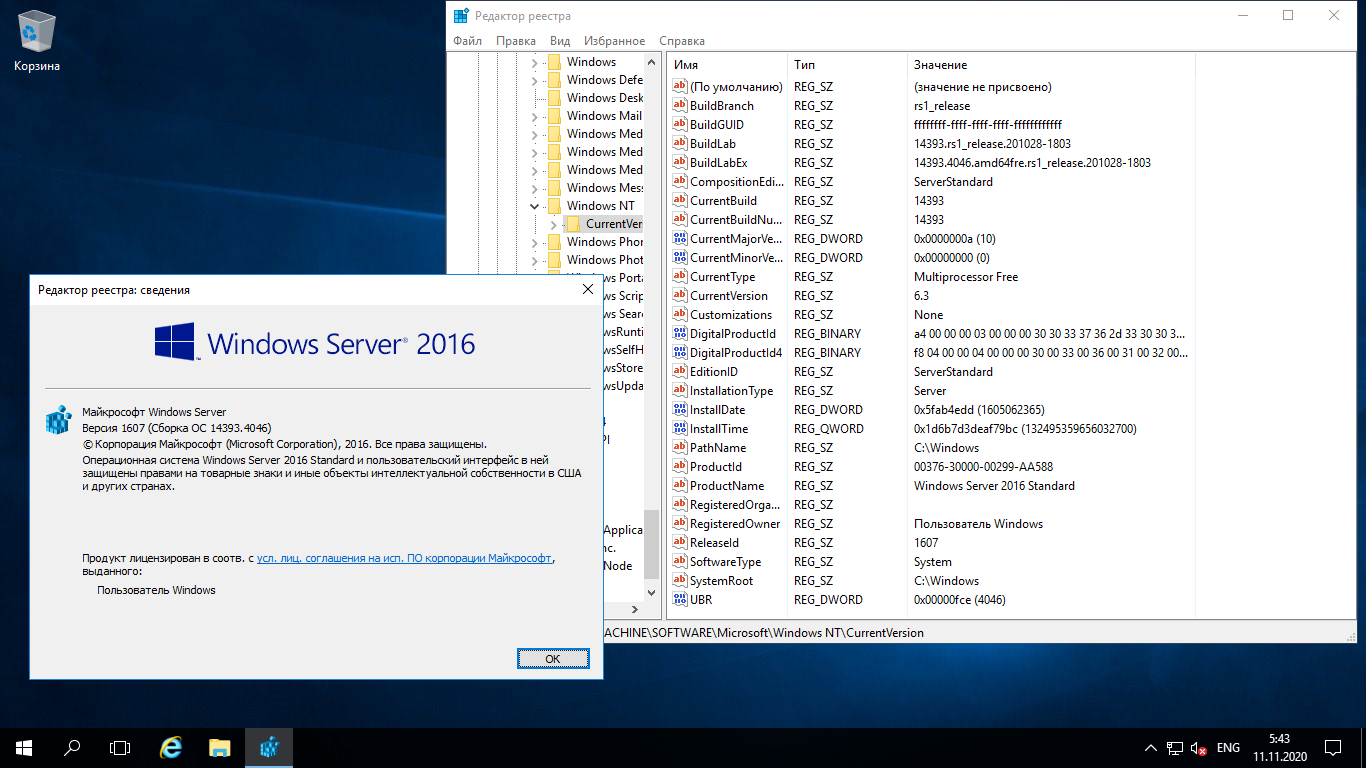Open the Action Center notifications icon
Viewport: 1366px width, 768px height.
(x=1333, y=747)
